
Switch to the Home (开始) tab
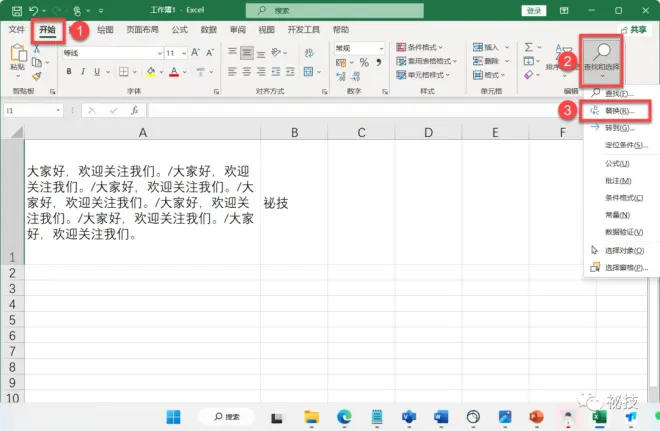pyautogui.click(x=48, y=30)
